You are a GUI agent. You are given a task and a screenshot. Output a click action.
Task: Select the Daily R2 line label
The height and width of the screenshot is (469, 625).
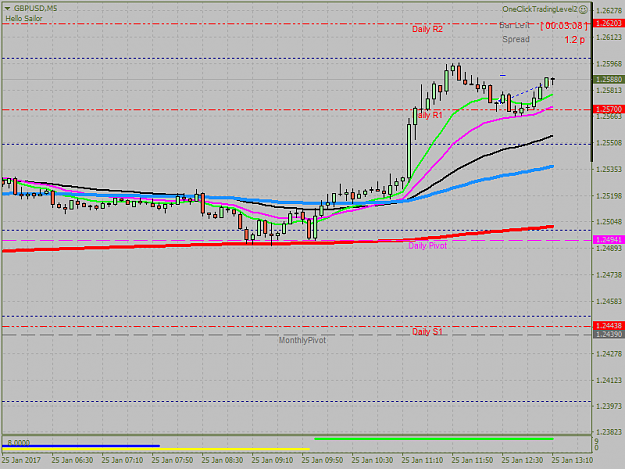[427, 29]
